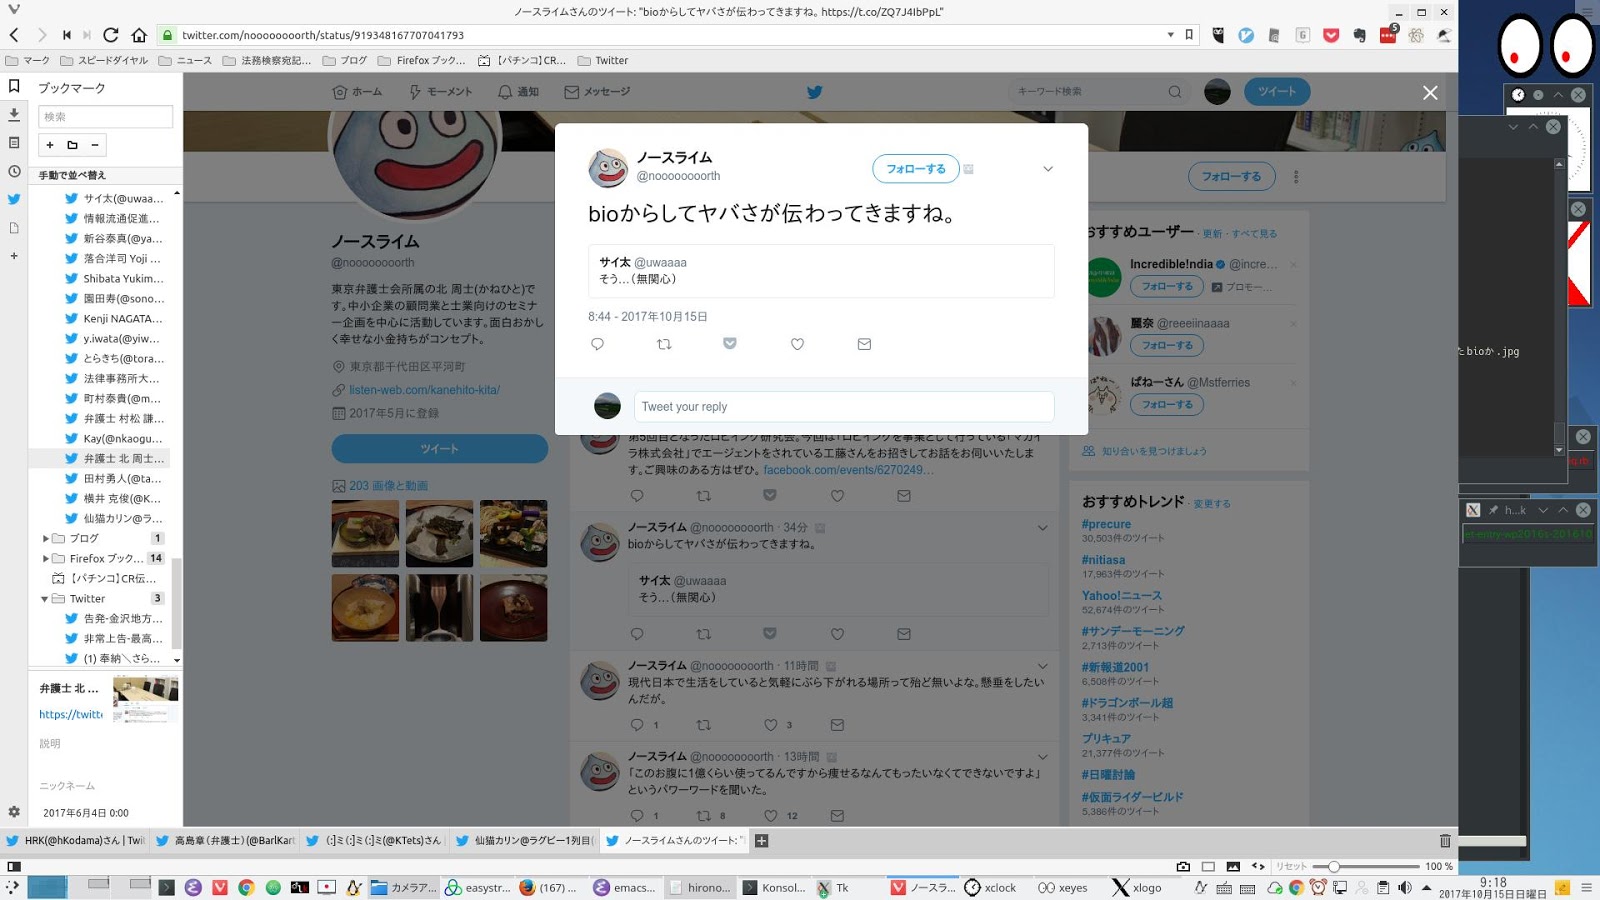
Task: Open Twitter bookmark bar folder
Action: 603,60
